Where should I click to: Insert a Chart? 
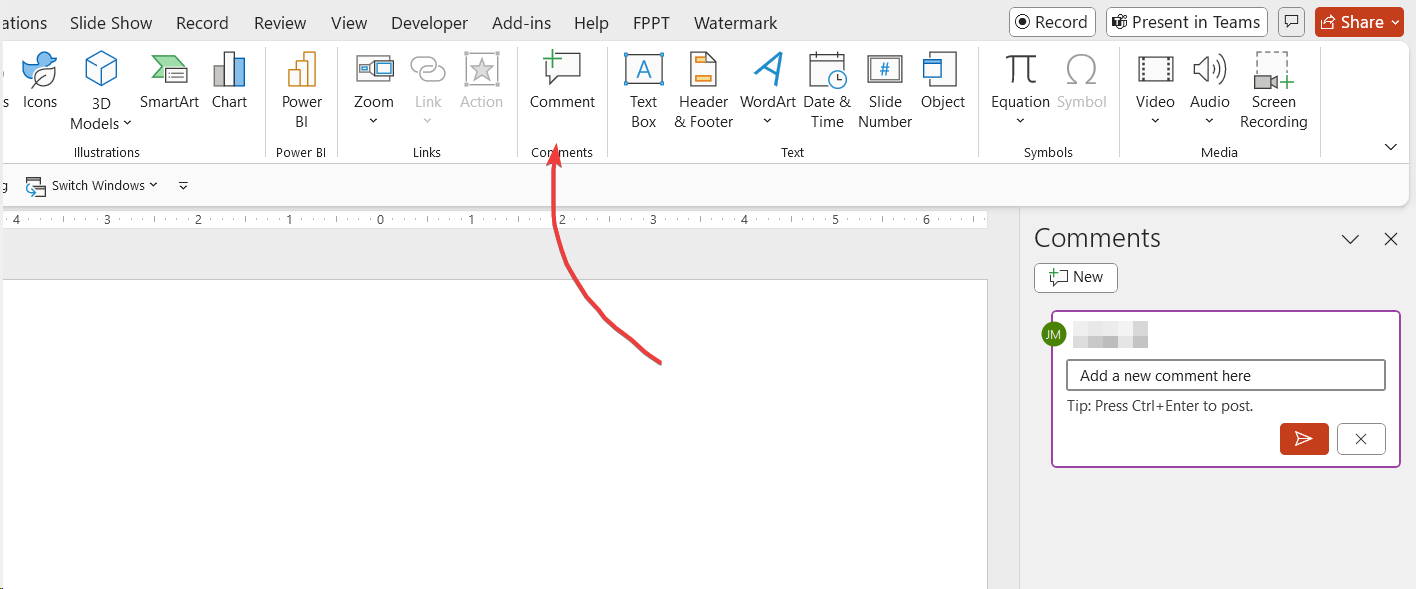click(229, 82)
